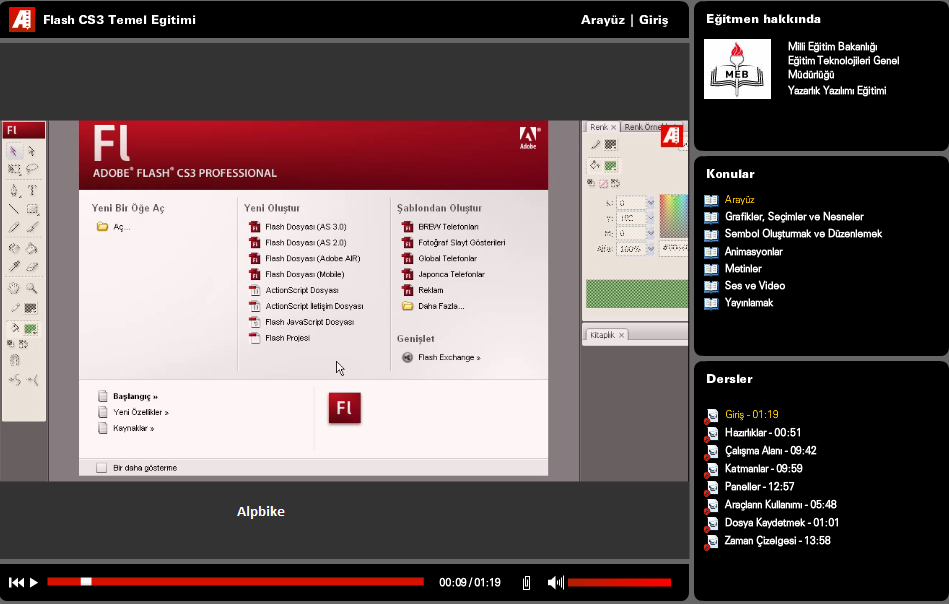
Task: Click the video progress seek bar
Action: click(x=235, y=582)
